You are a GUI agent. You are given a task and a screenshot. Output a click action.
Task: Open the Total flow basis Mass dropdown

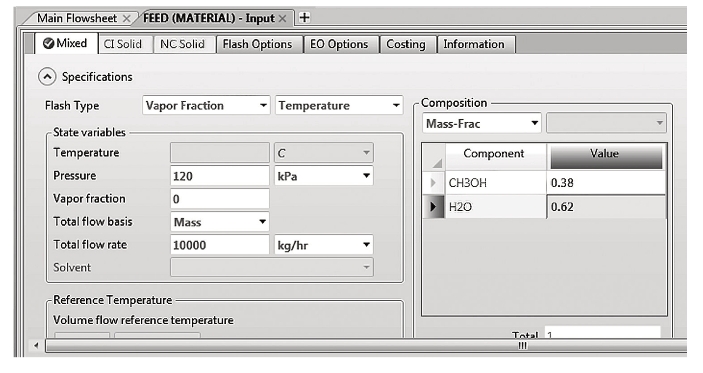tap(219, 222)
